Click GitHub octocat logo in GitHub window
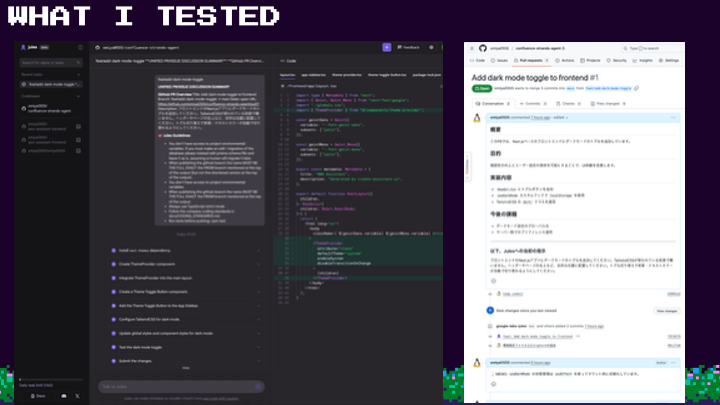 (x=483, y=48)
